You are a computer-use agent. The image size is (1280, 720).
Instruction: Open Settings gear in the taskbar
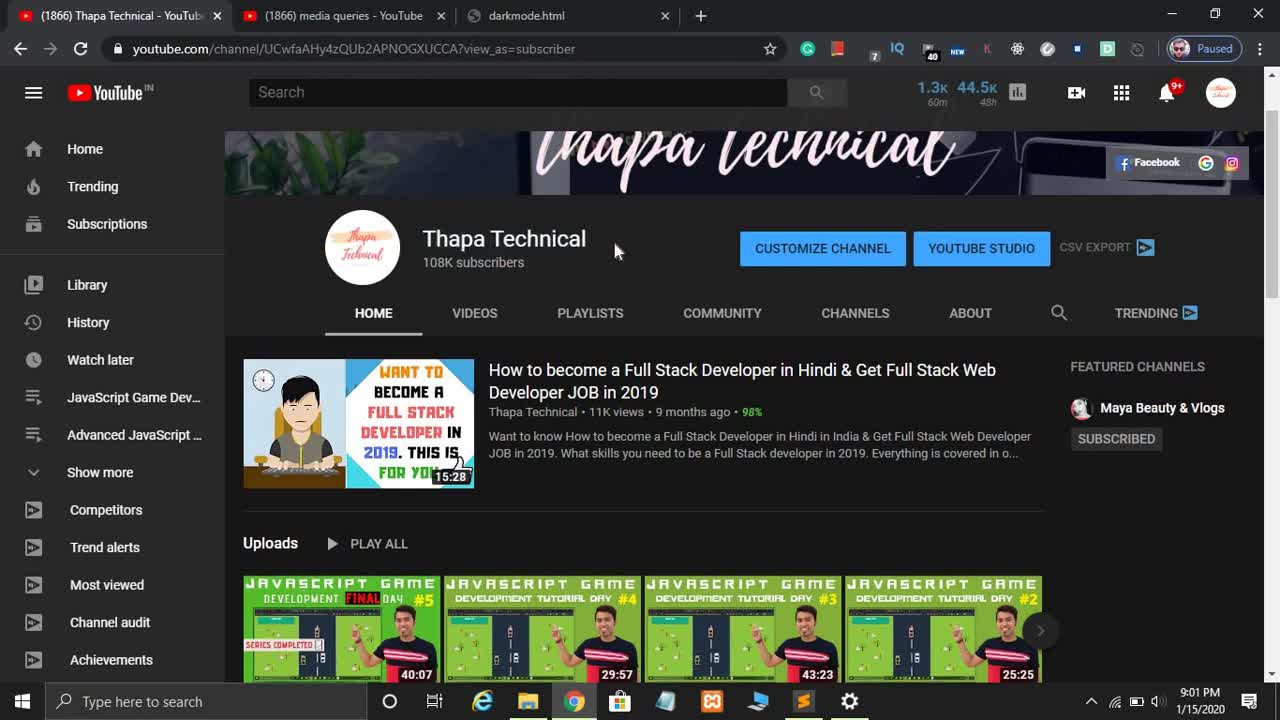[x=849, y=701]
